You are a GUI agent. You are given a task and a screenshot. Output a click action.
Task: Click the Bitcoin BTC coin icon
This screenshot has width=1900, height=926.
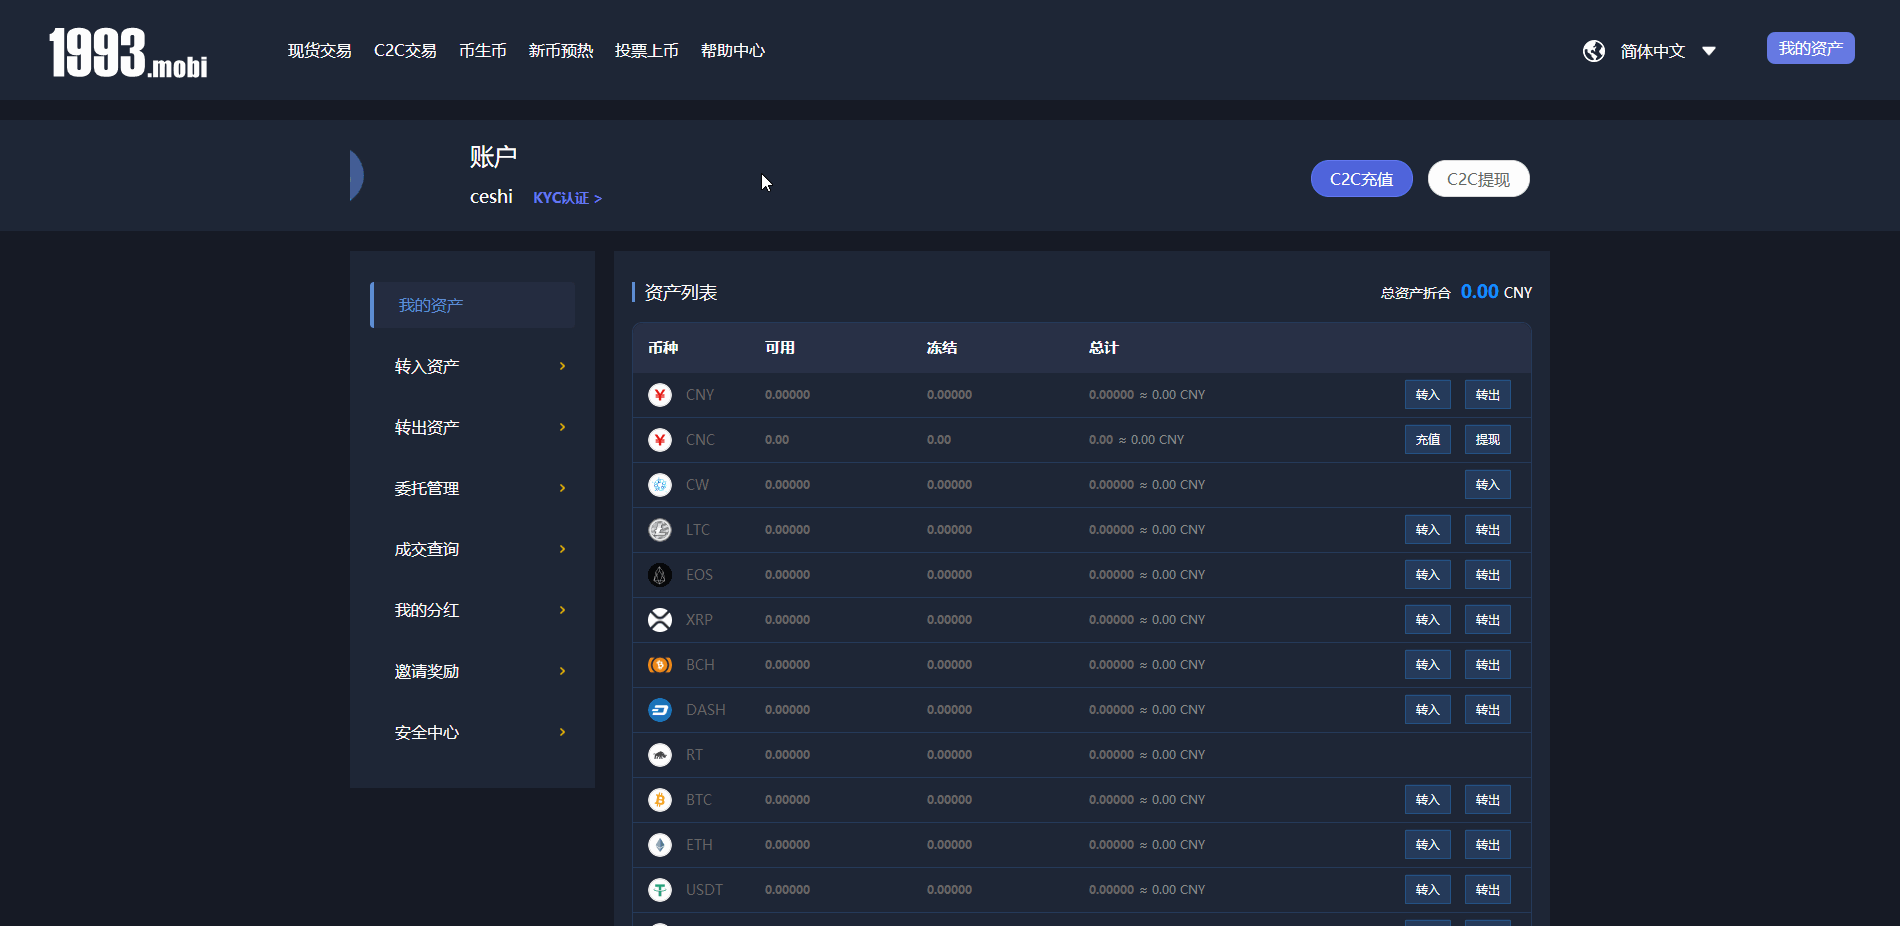(660, 800)
